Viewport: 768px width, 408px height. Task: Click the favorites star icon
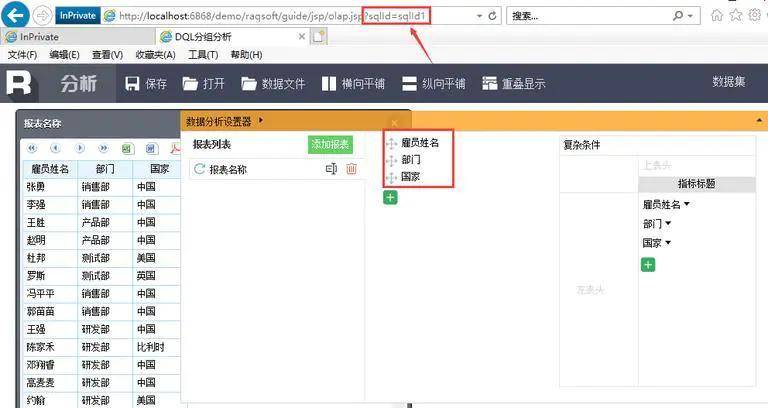[736, 16]
